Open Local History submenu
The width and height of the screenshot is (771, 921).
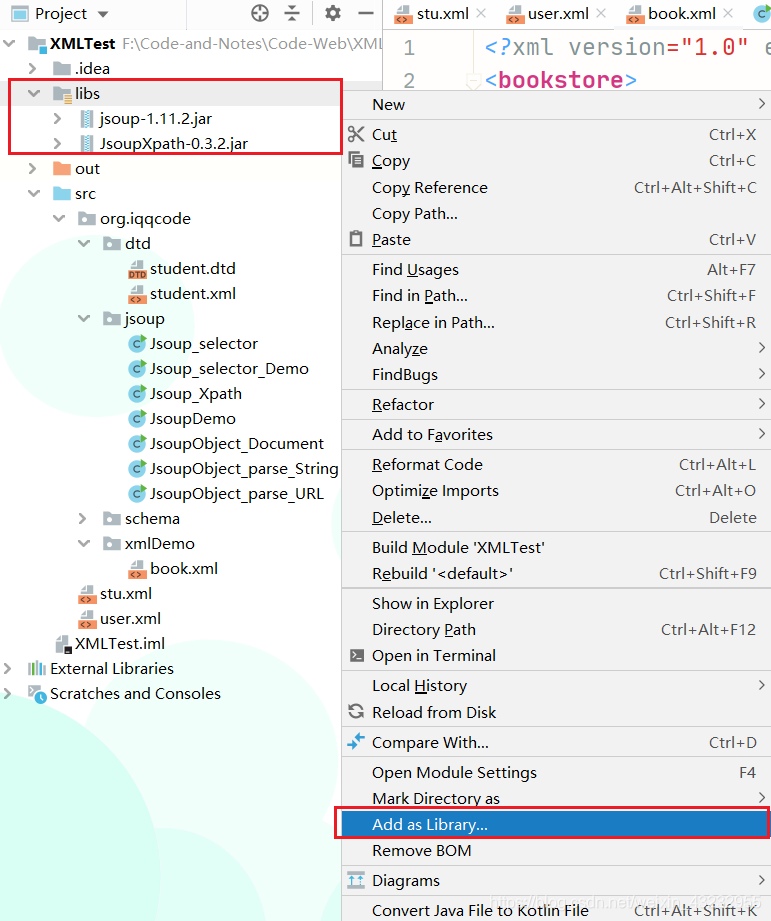[x=556, y=685]
